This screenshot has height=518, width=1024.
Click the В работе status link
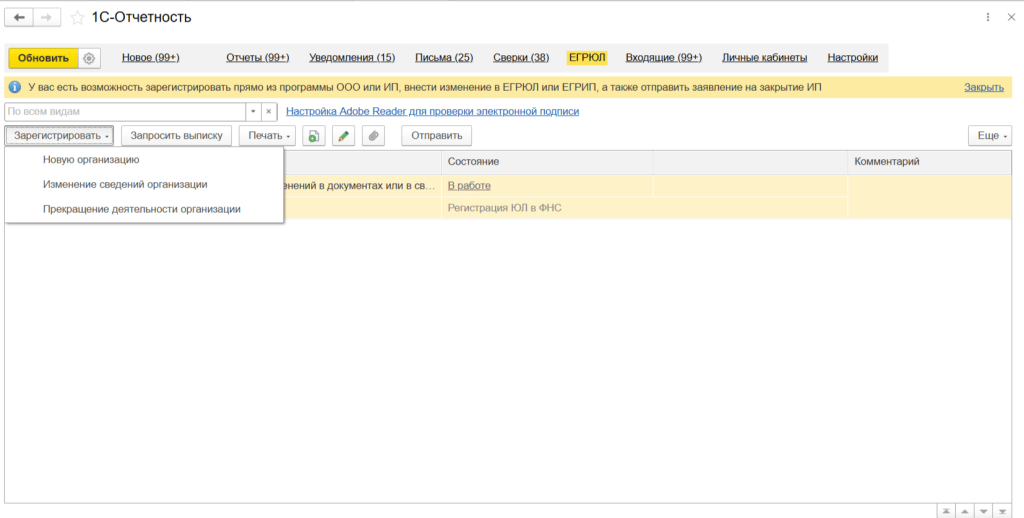469,185
